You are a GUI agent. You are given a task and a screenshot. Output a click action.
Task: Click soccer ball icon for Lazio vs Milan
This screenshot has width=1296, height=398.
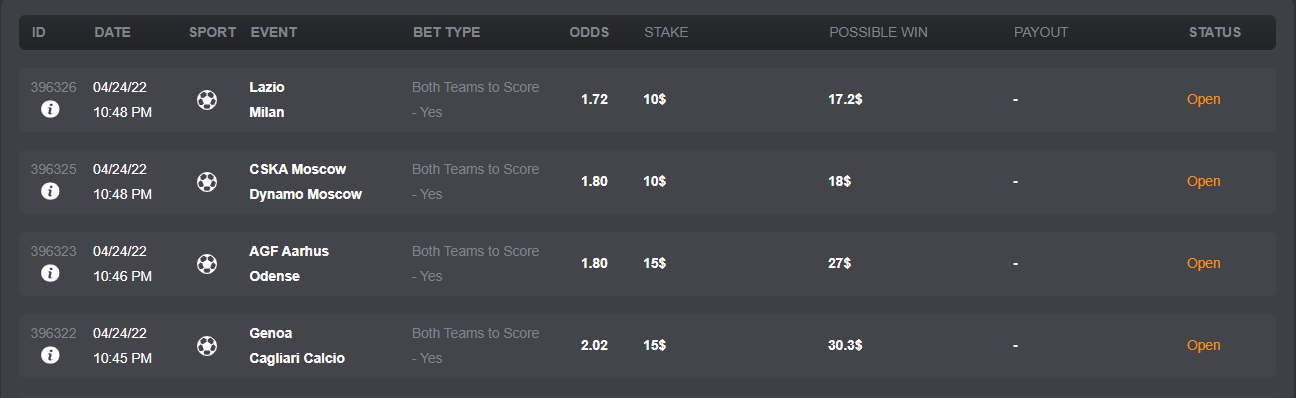coord(207,100)
